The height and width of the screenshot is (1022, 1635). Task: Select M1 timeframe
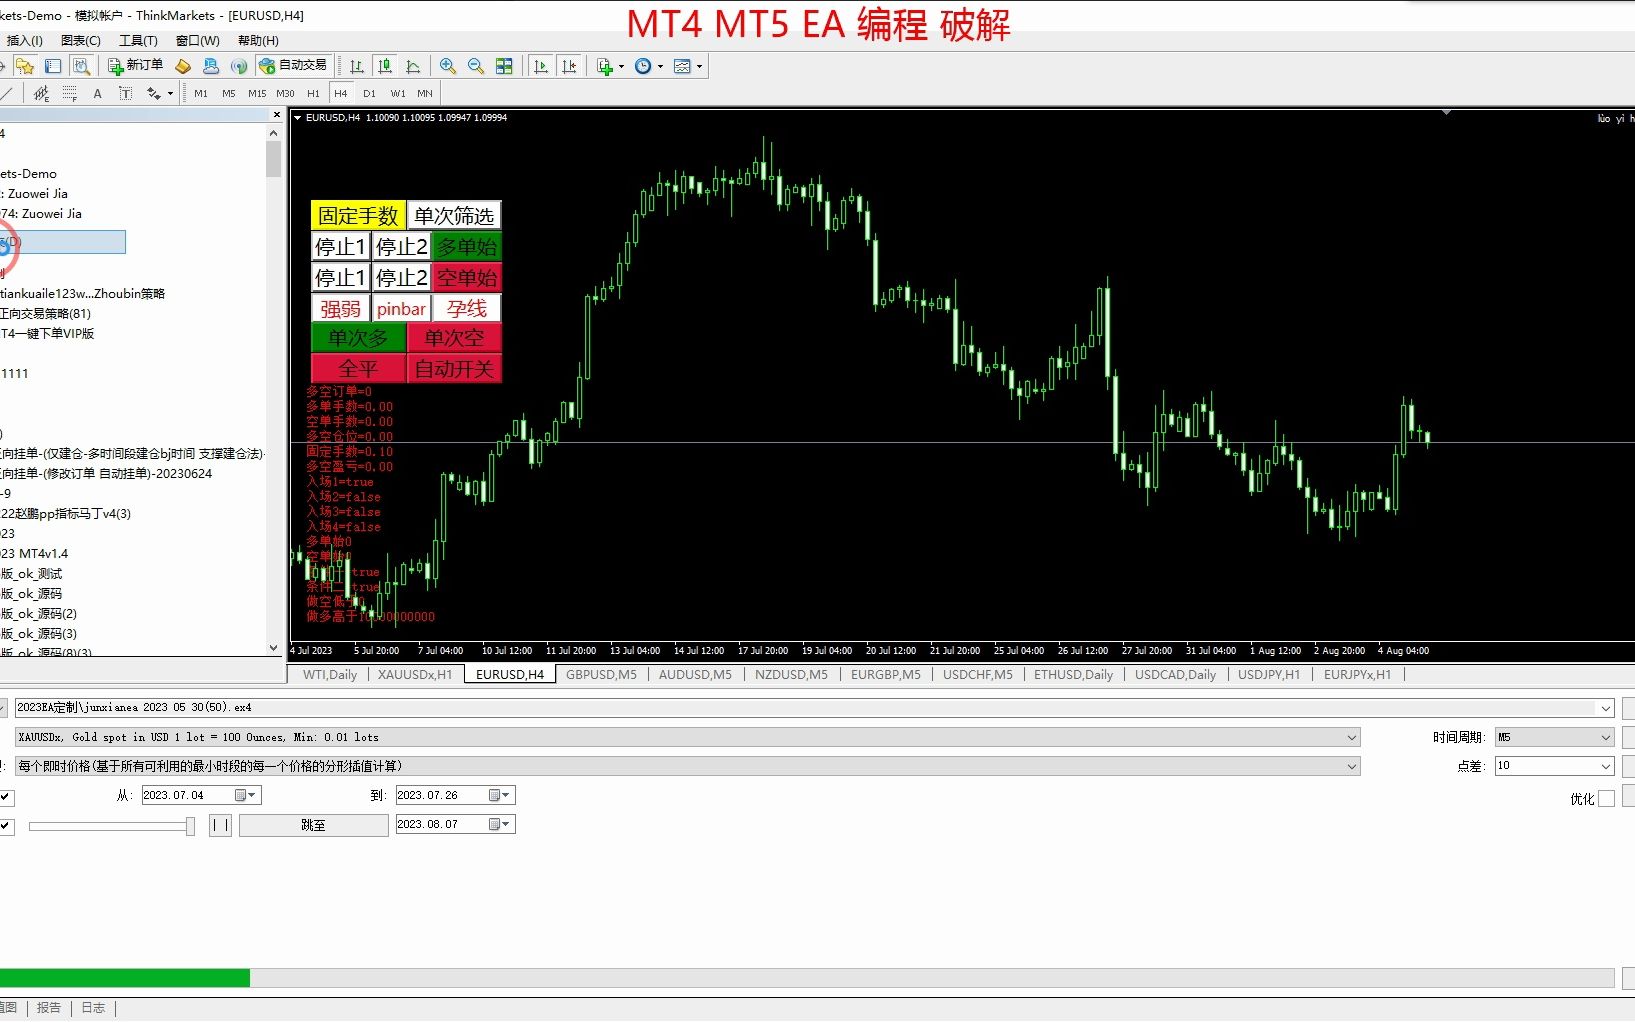[201, 93]
